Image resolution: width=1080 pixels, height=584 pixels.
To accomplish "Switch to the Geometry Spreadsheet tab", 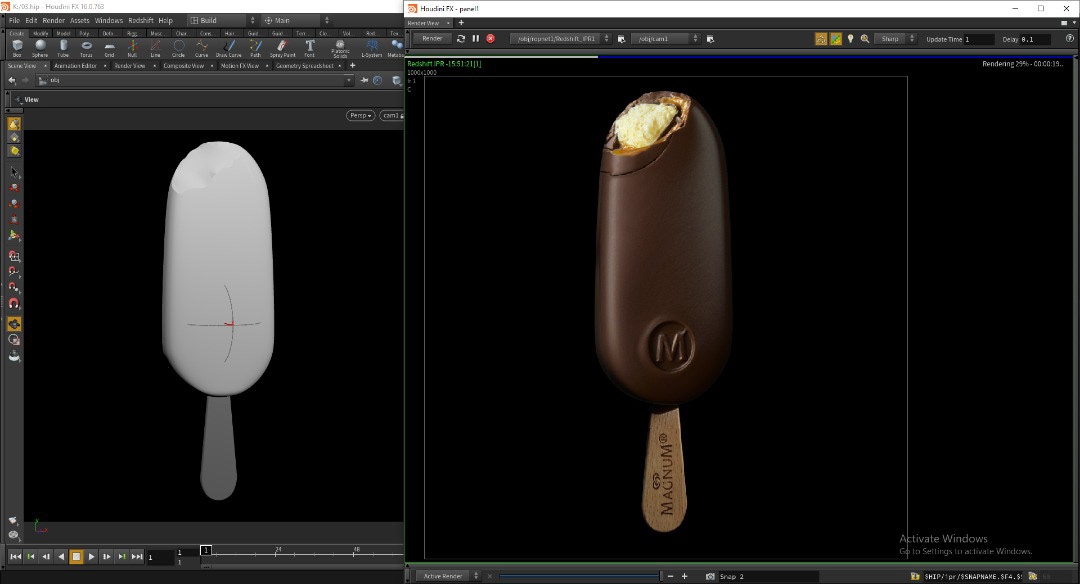I will coord(304,65).
